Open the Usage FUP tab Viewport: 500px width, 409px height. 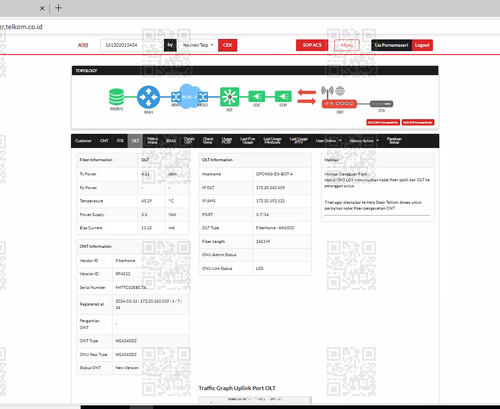pyautogui.click(x=227, y=141)
